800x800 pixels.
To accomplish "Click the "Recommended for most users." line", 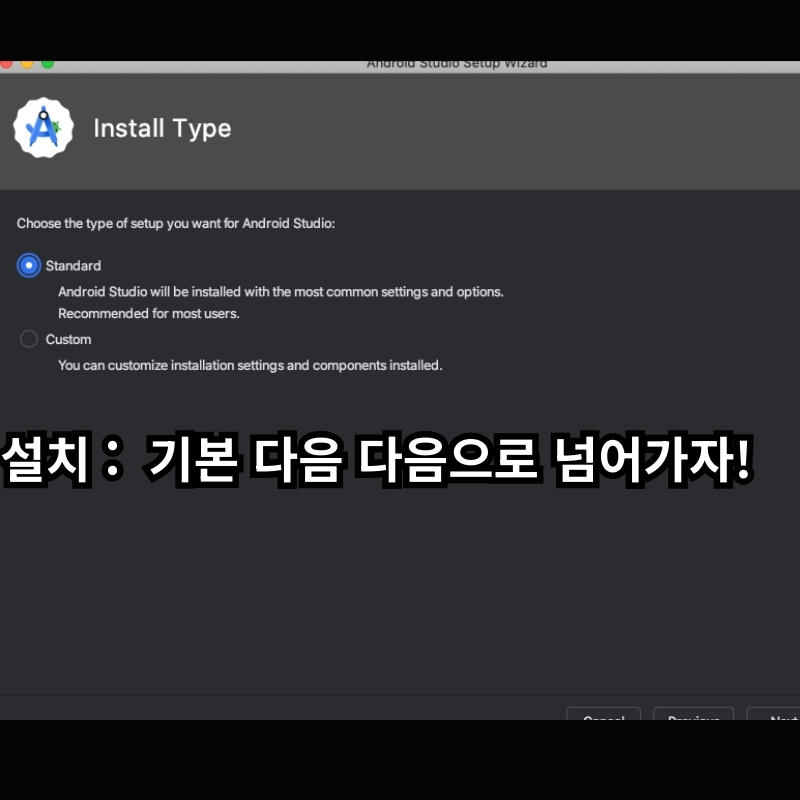I will click(x=148, y=313).
